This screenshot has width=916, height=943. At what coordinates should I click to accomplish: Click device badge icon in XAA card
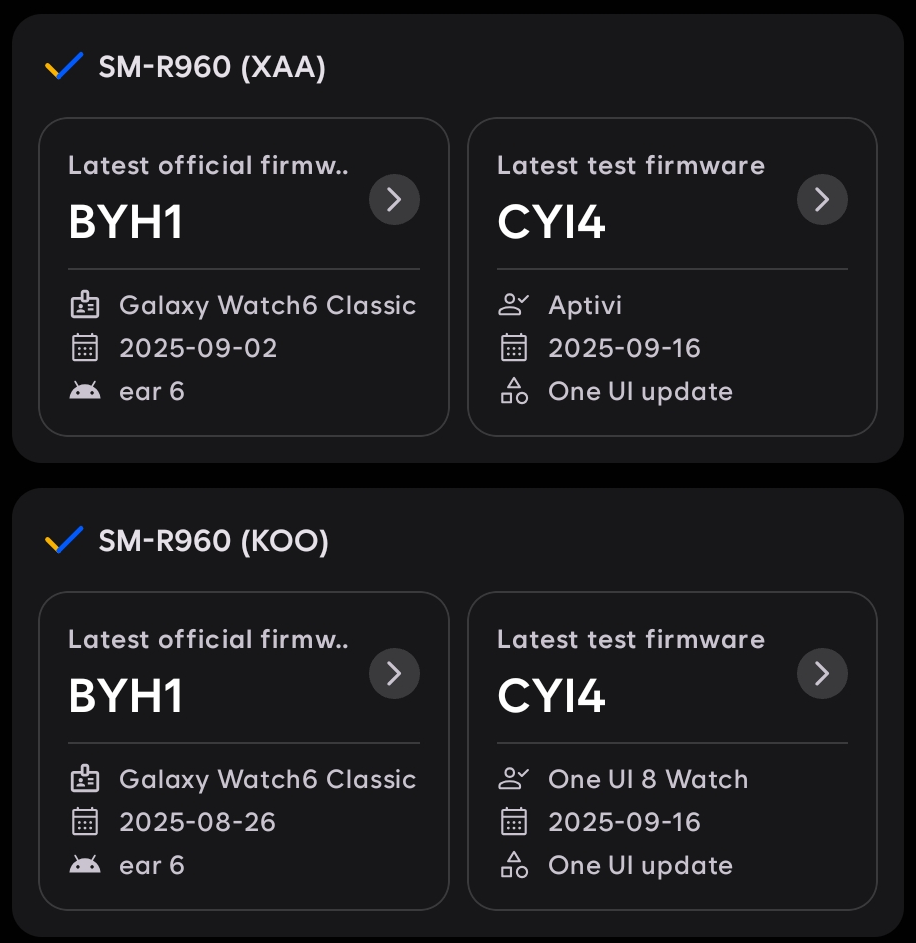click(x=85, y=305)
